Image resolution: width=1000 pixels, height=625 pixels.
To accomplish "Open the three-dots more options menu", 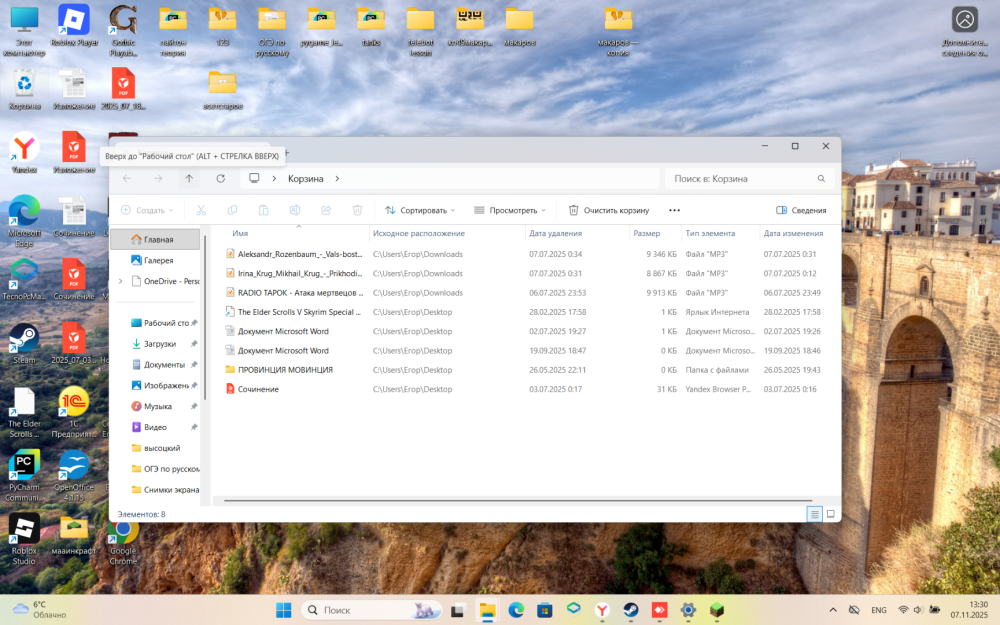I will point(674,210).
